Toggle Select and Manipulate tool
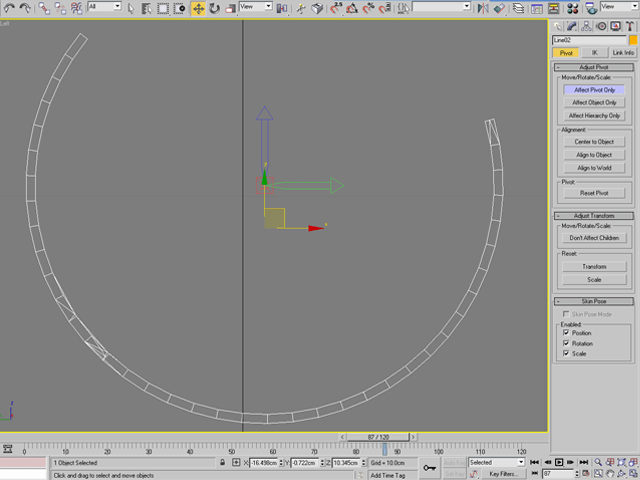640x480 pixels. point(301,8)
